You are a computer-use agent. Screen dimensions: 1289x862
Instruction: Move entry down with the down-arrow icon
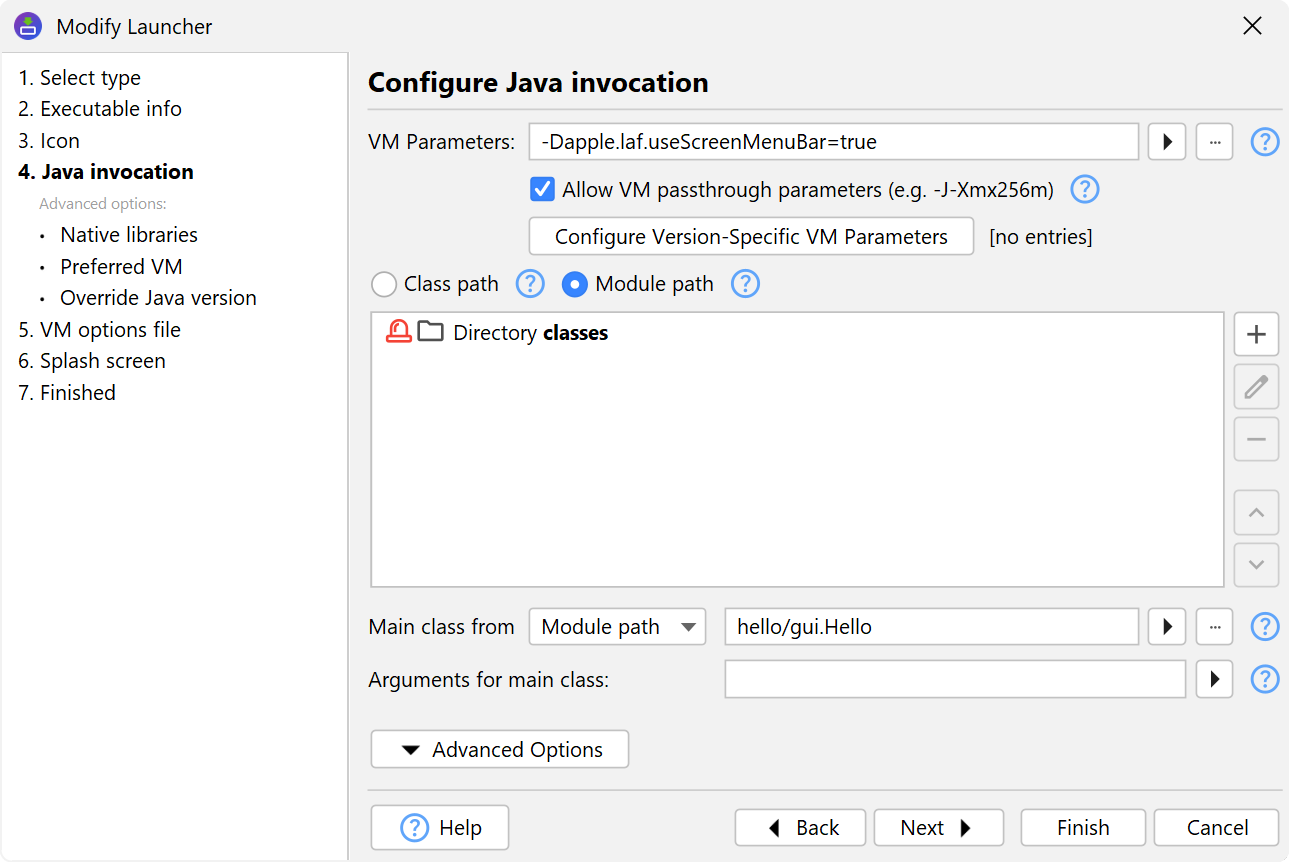coord(1256,566)
